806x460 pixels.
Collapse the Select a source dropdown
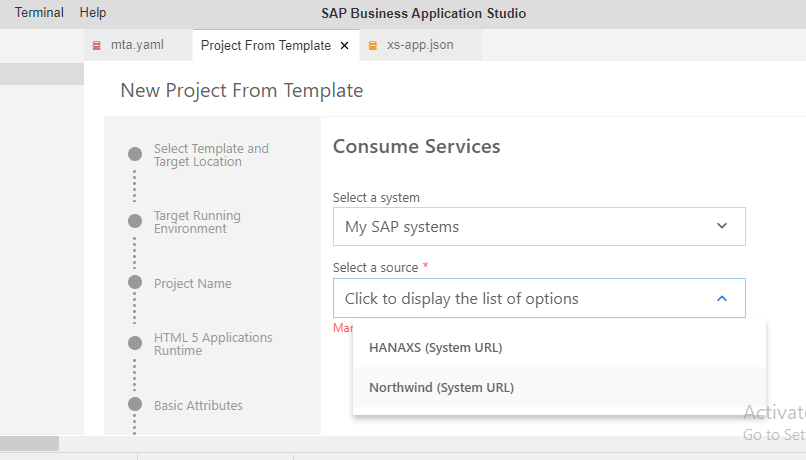click(x=539, y=298)
